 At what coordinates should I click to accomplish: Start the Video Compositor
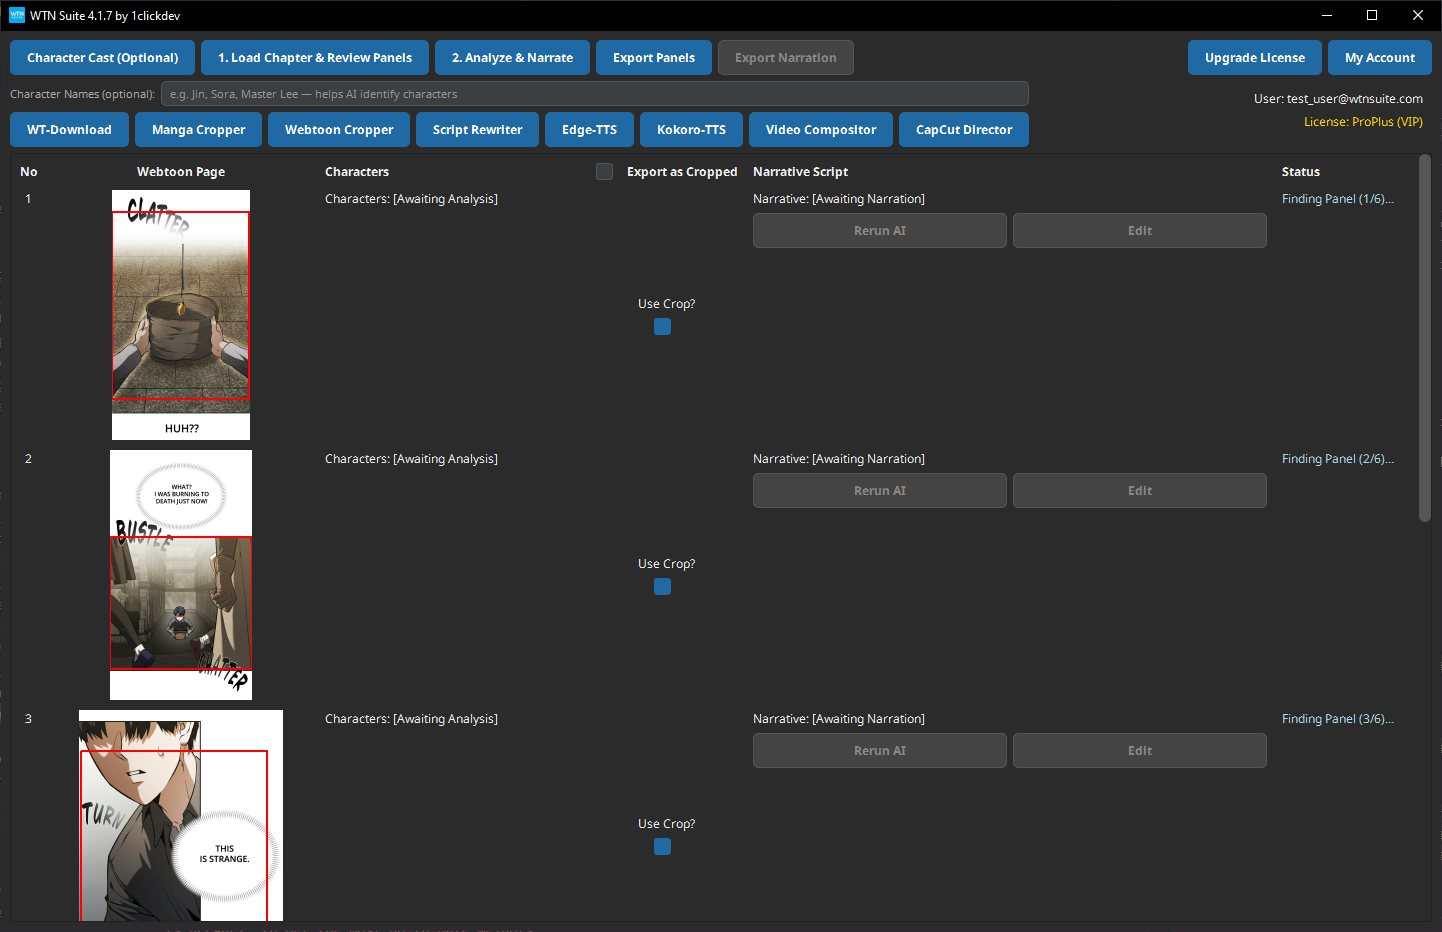point(820,129)
